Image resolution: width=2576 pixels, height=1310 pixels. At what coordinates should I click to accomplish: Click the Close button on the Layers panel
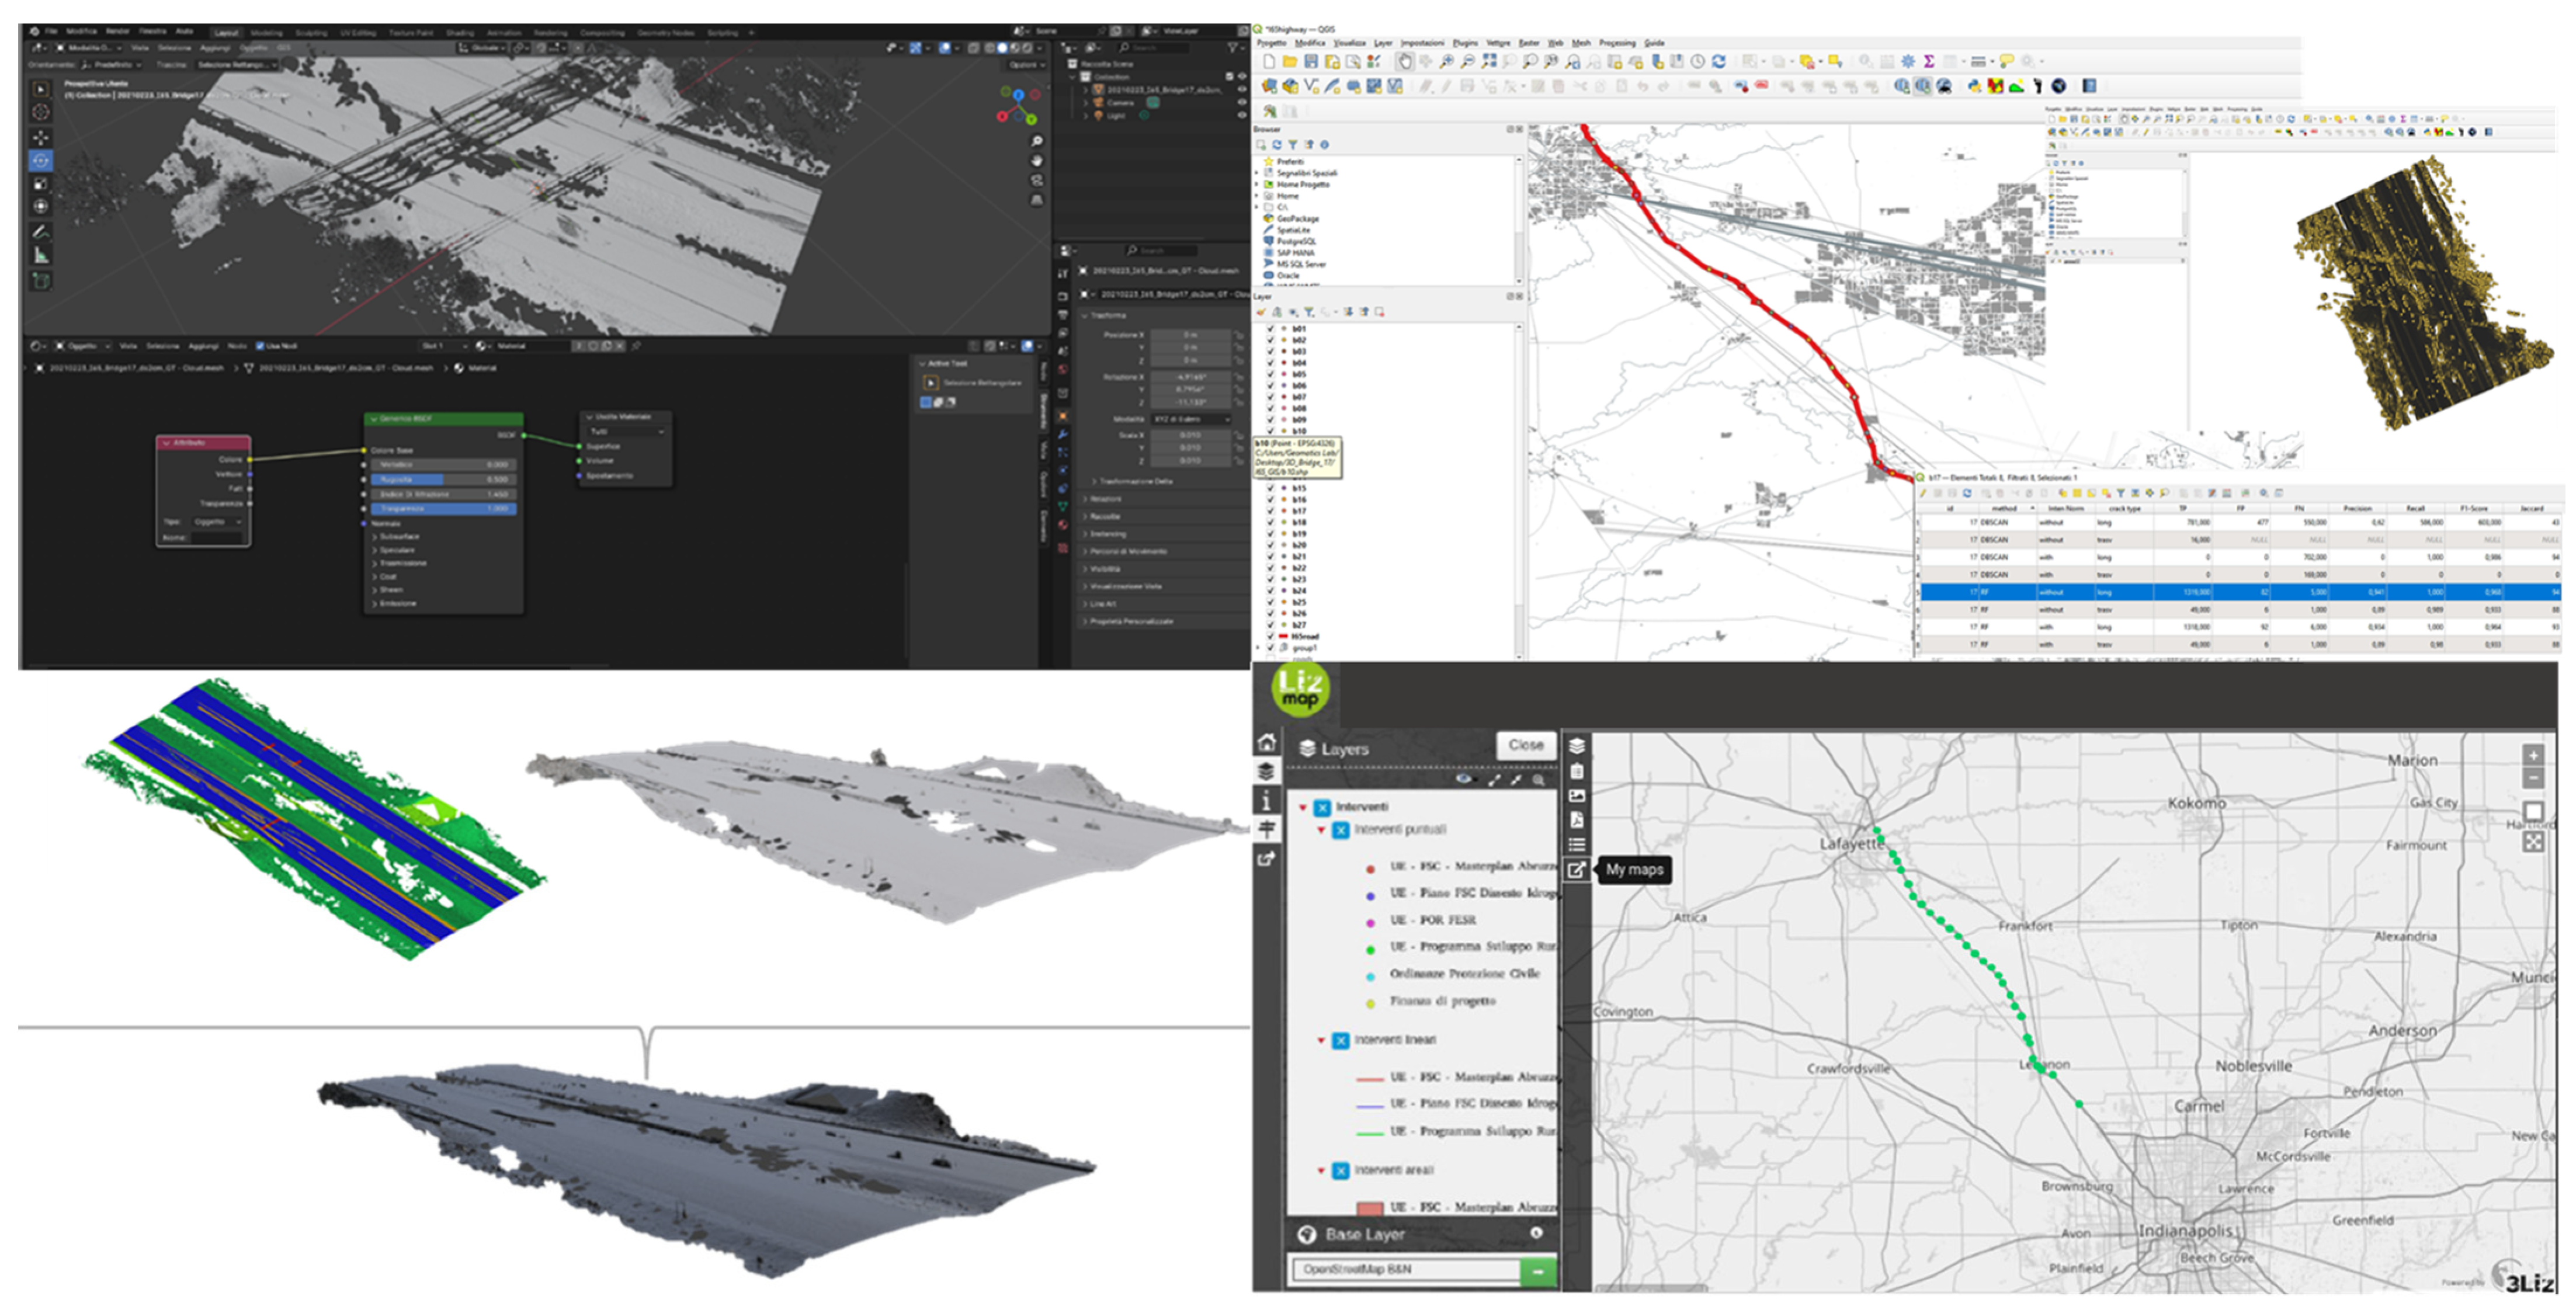point(1525,745)
